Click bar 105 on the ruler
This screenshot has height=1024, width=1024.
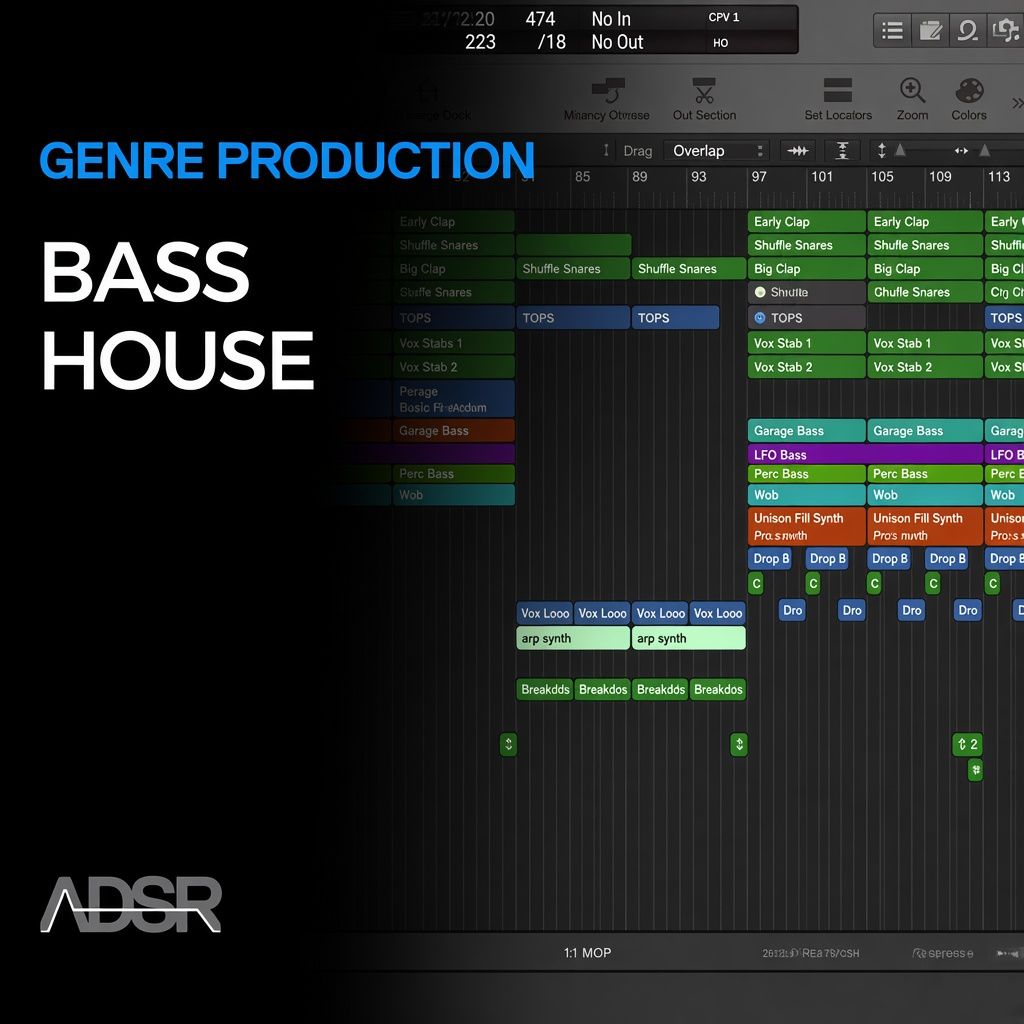[882, 176]
